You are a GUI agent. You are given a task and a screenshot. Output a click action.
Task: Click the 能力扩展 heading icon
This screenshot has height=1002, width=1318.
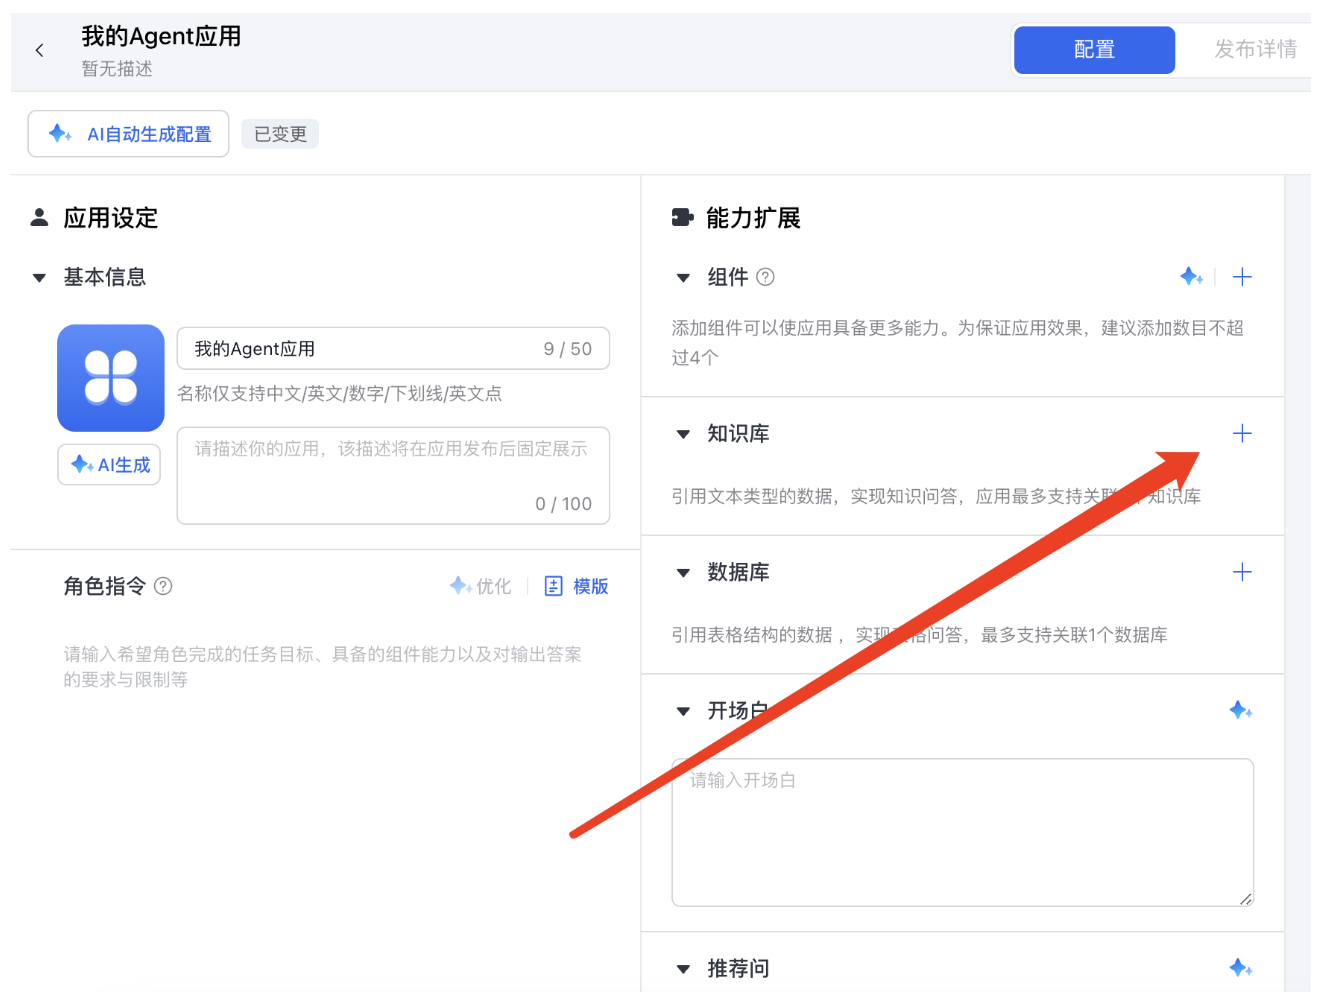[x=683, y=218]
